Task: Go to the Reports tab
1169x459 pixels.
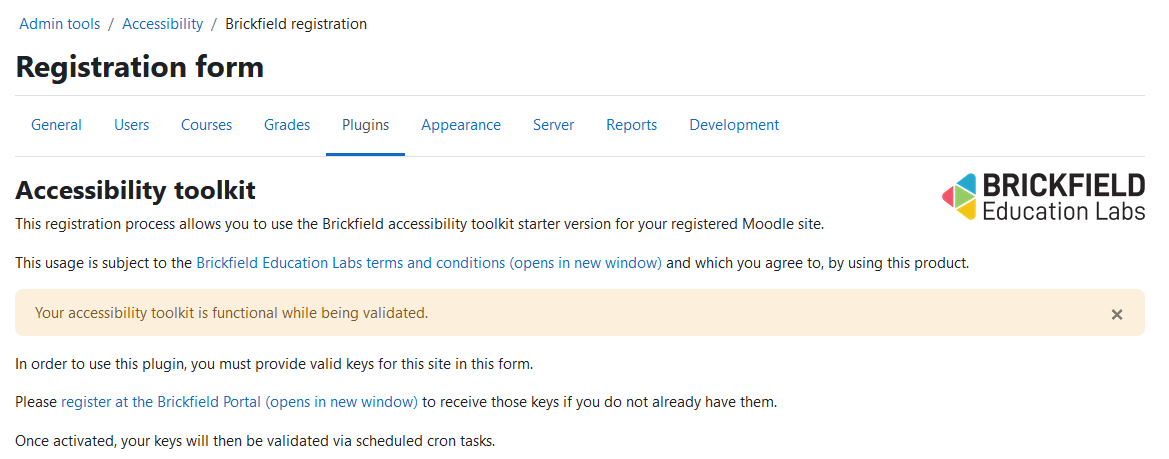Action: pos(631,125)
